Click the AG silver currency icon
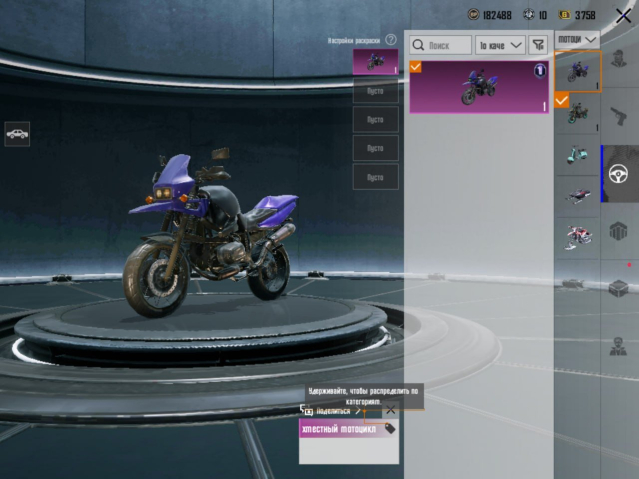Viewport: 639px width, 479px height. click(529, 15)
